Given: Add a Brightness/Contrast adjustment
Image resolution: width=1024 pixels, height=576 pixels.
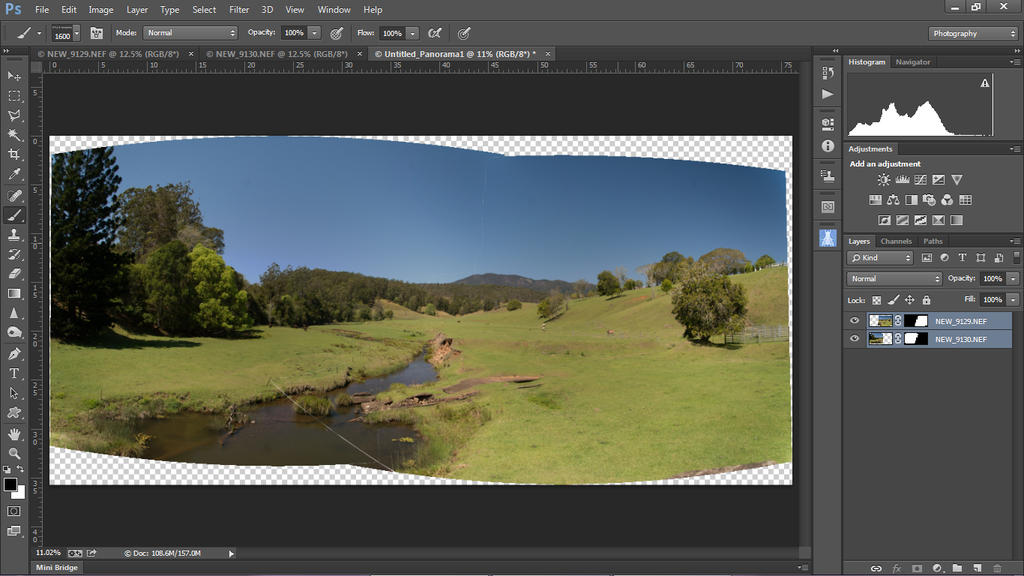Looking at the screenshot, I should pos(884,180).
